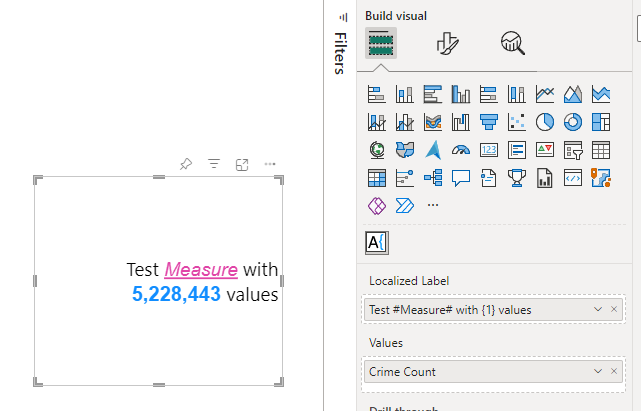Open More options on the visual header

pos(270,164)
